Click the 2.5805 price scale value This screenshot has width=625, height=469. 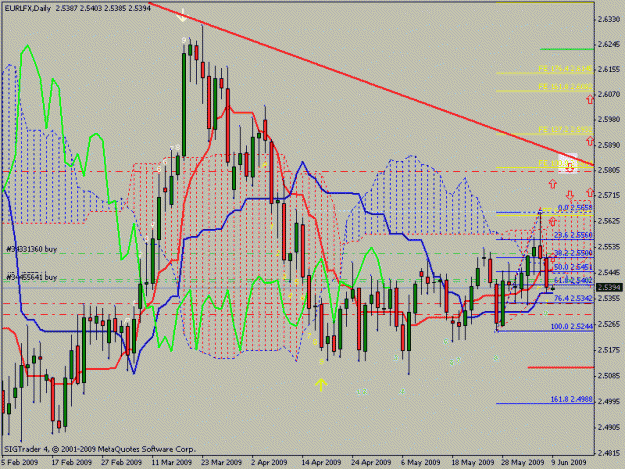click(x=610, y=170)
